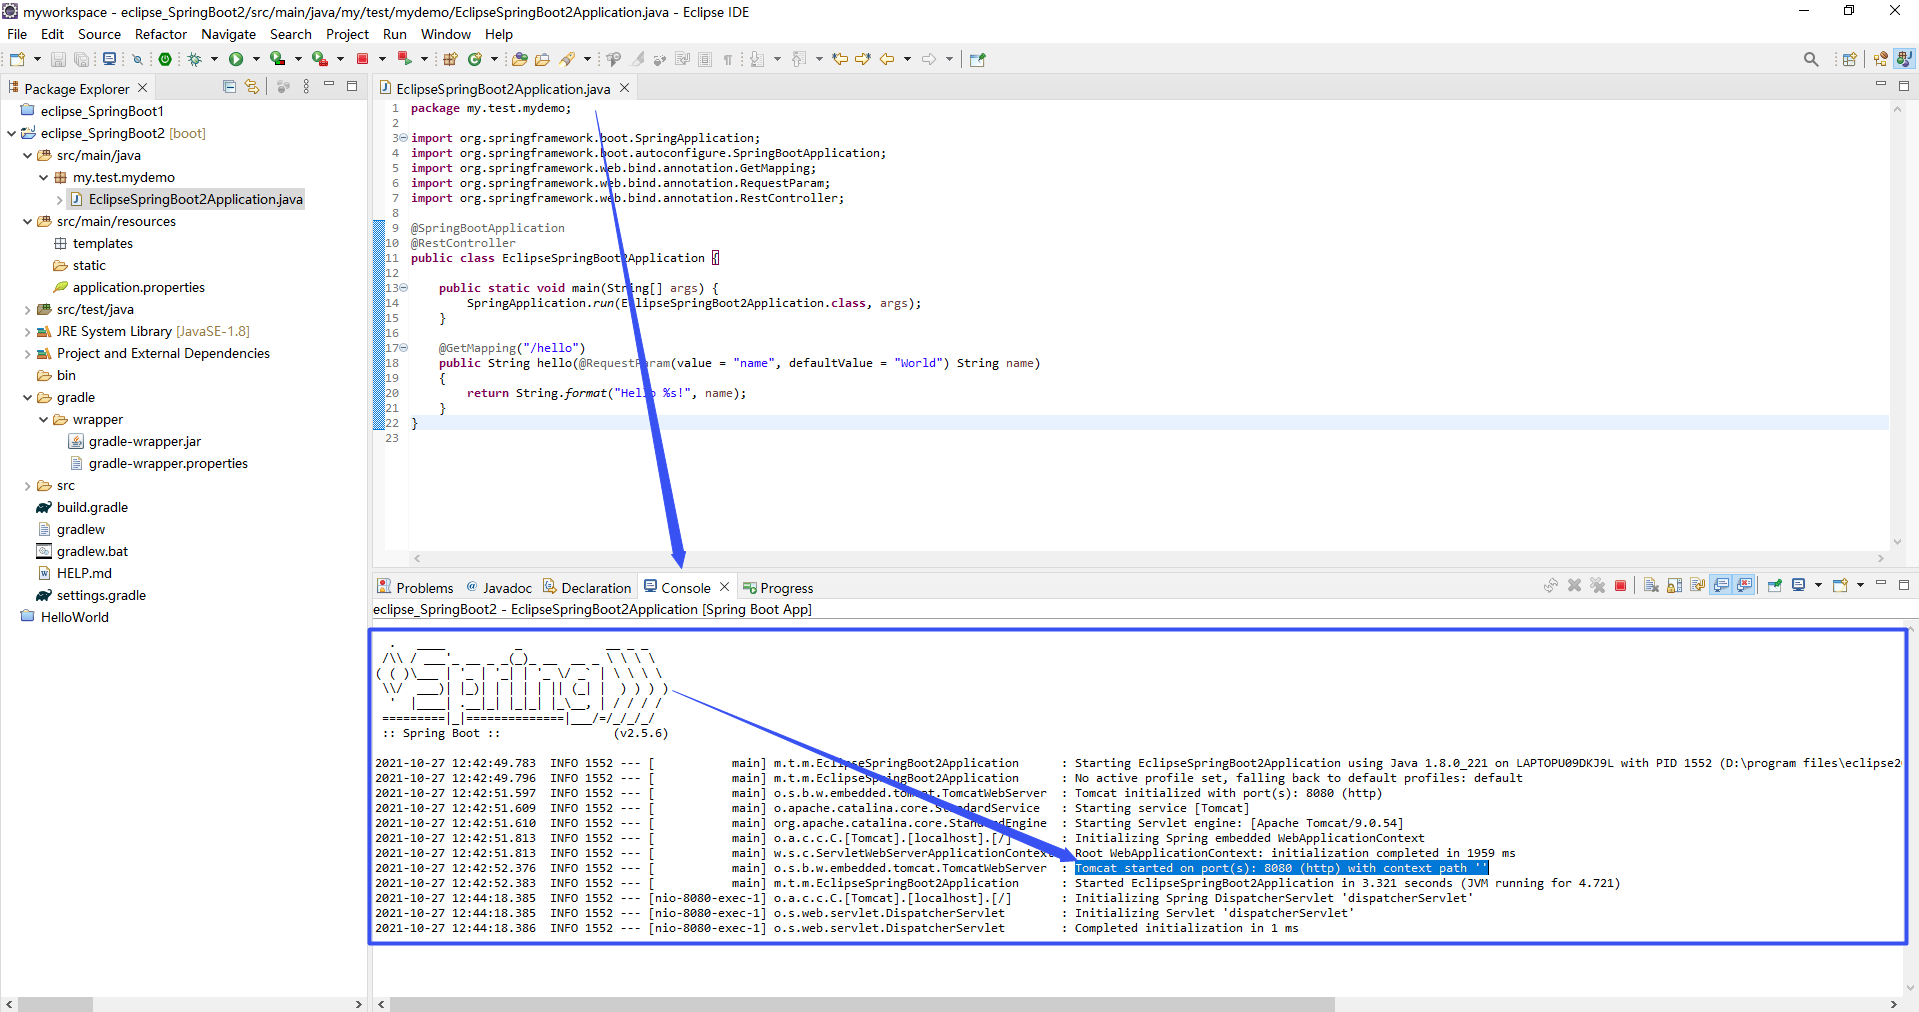Click the New Java Package icon

click(x=450, y=59)
